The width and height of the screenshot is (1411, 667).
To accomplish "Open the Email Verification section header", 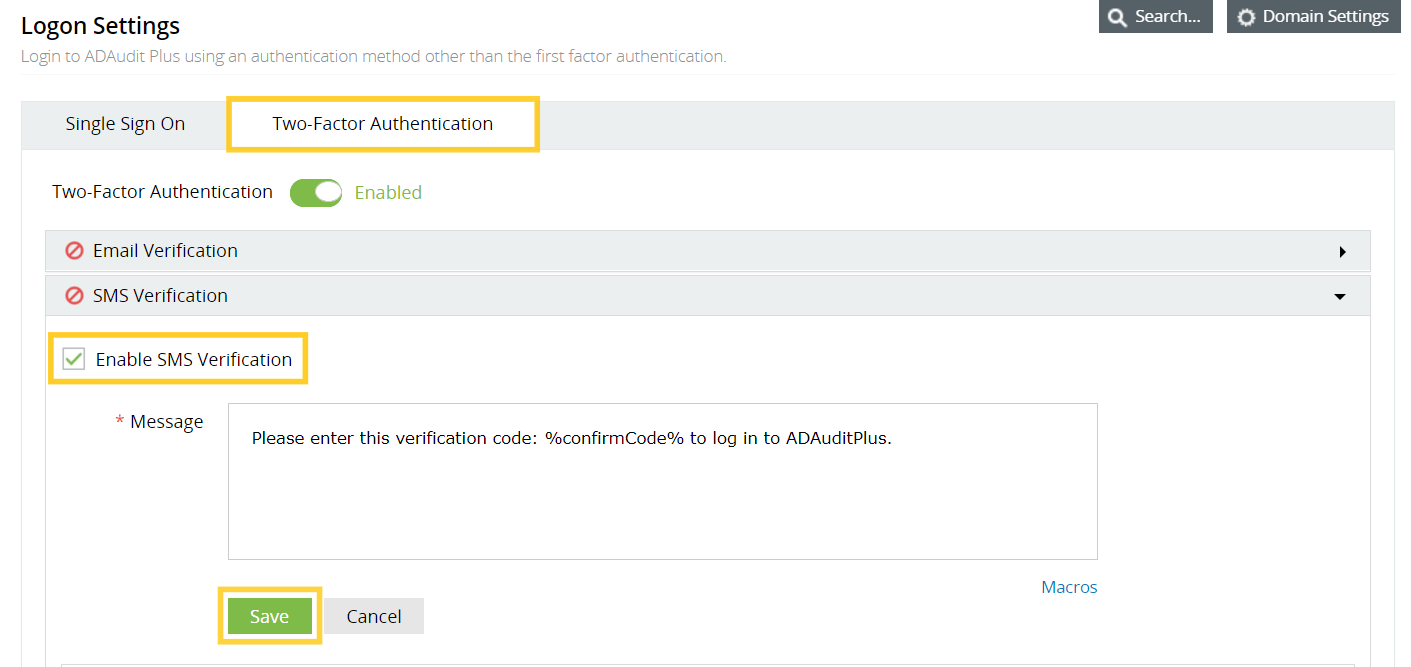I will tap(165, 251).
